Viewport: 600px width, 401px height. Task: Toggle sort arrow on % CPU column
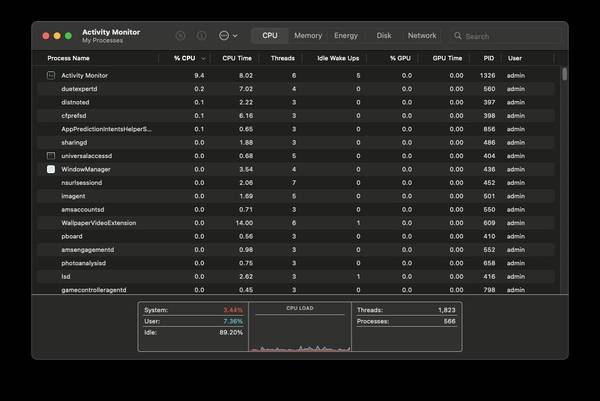pos(204,59)
